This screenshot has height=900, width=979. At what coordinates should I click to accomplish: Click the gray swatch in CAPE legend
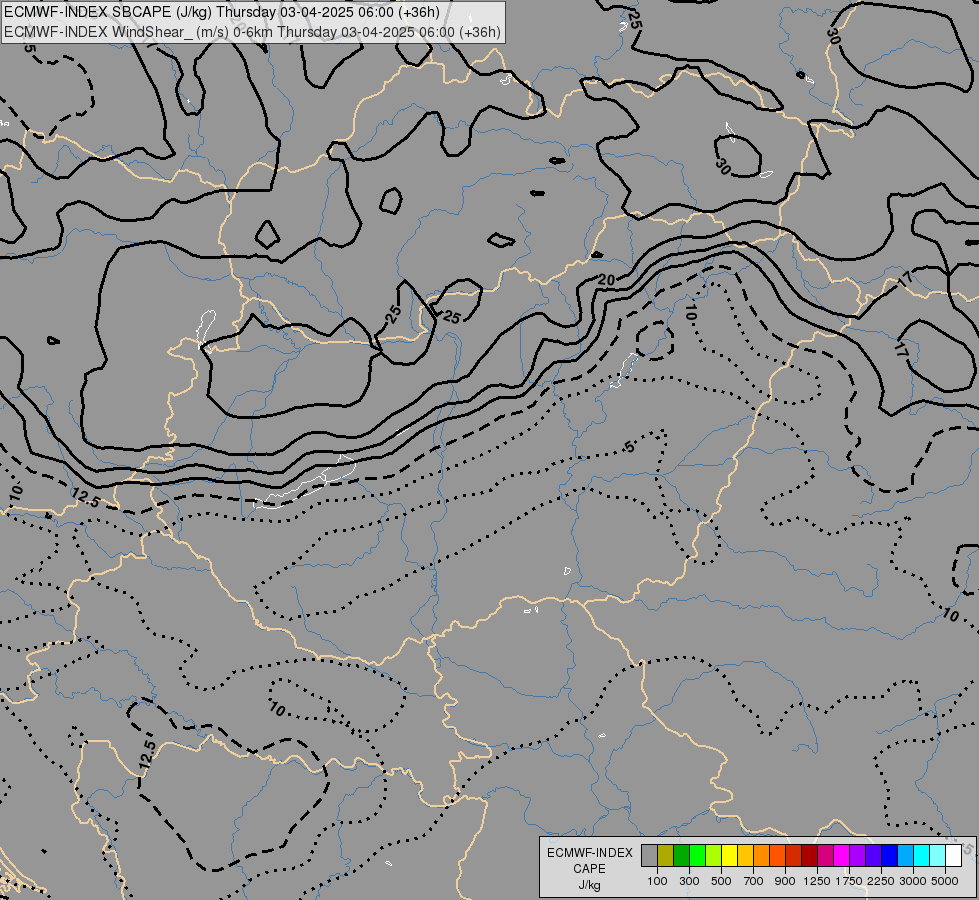649,856
